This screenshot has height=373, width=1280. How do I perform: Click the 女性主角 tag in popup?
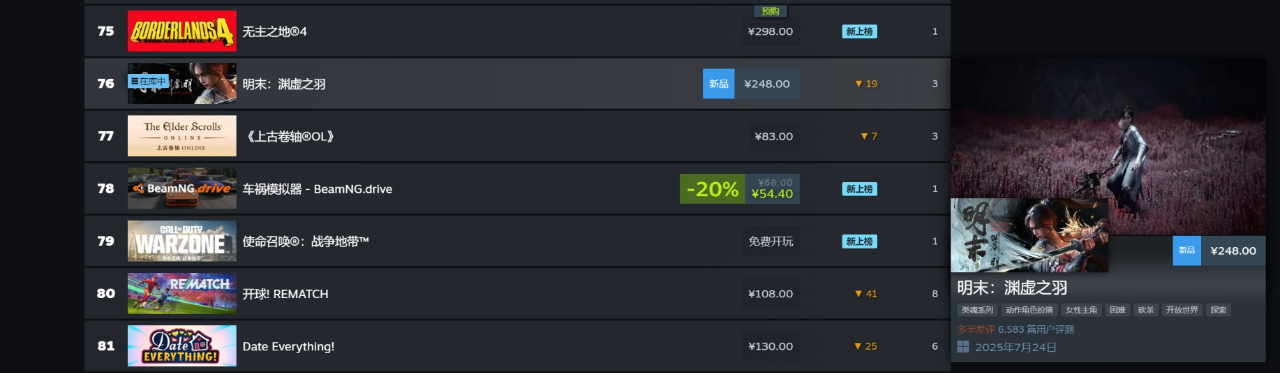point(1080,310)
